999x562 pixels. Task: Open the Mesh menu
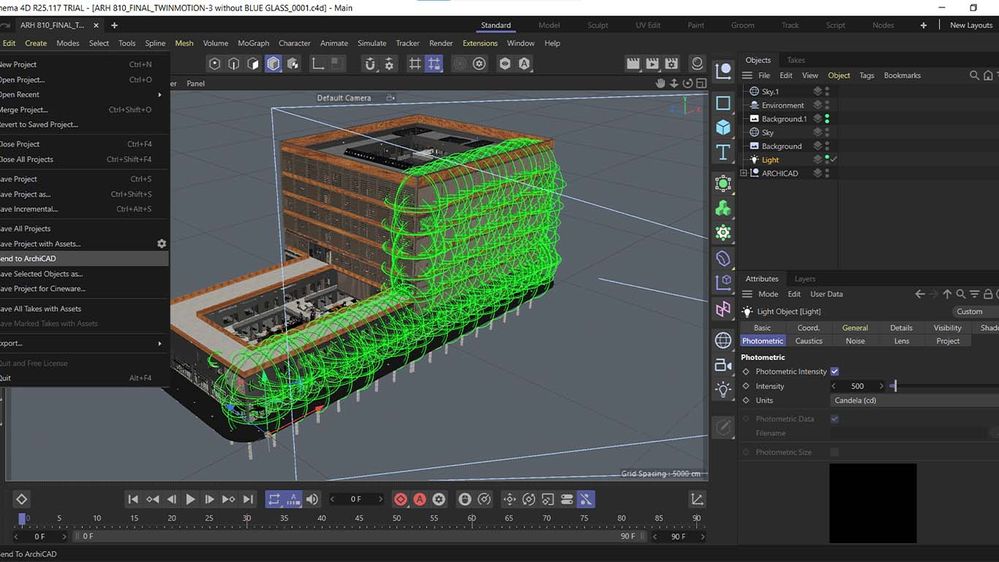point(184,43)
